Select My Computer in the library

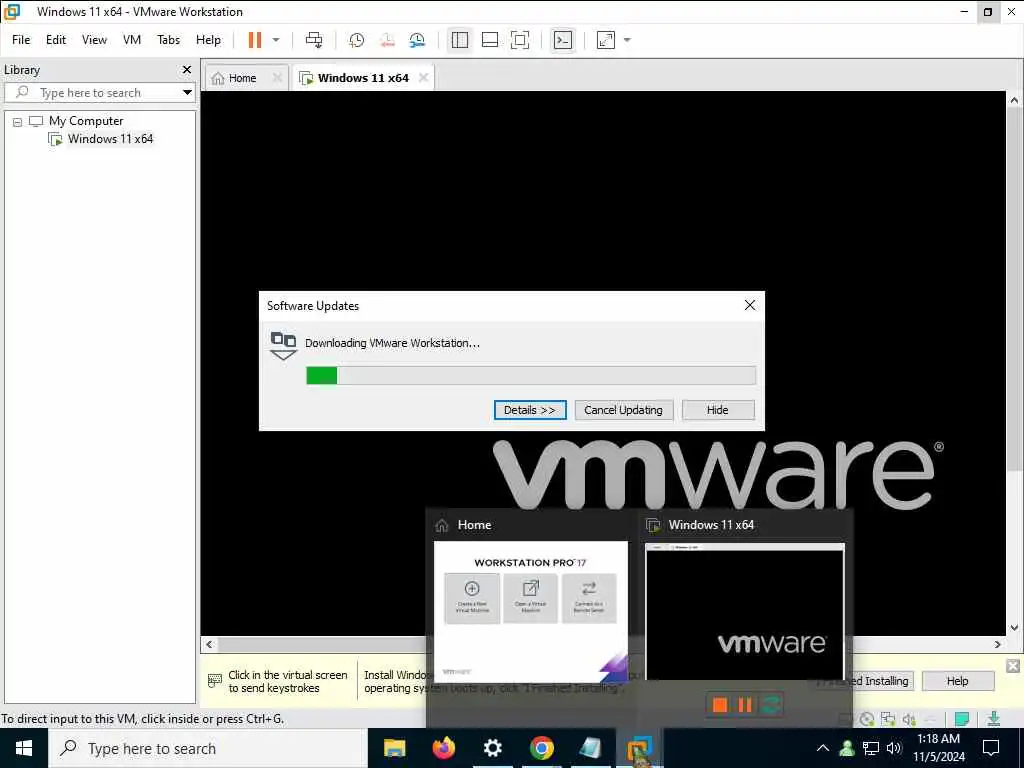click(86, 121)
